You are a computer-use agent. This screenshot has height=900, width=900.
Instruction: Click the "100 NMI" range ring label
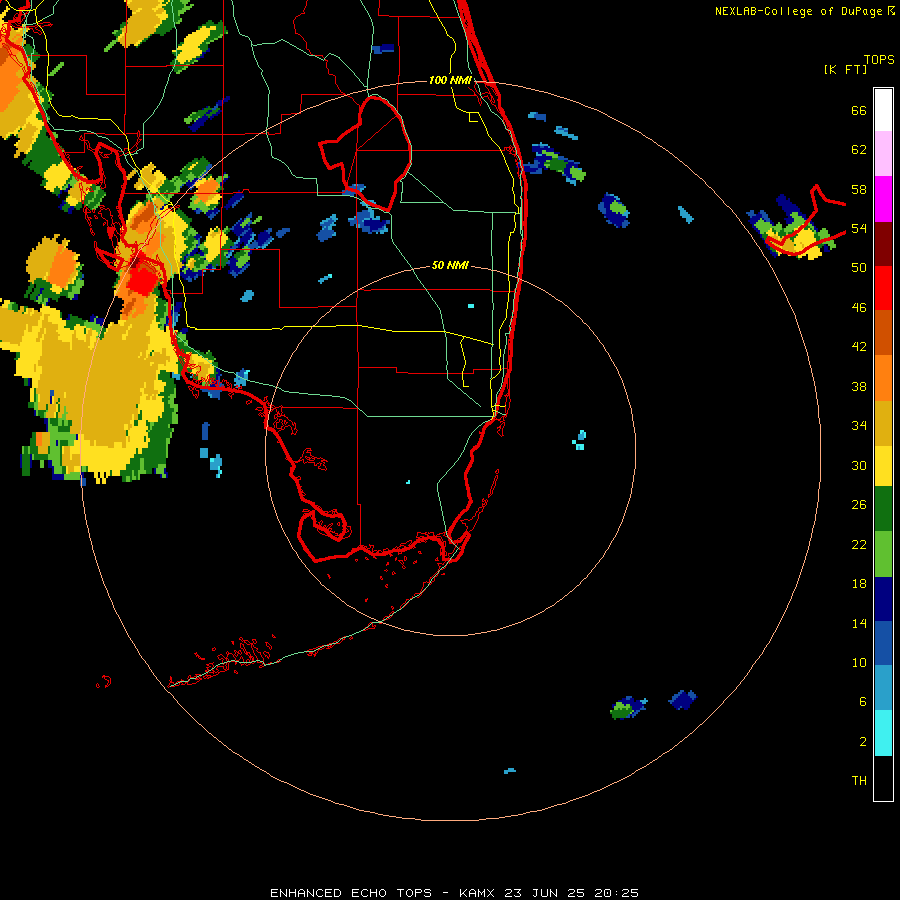tap(450, 80)
